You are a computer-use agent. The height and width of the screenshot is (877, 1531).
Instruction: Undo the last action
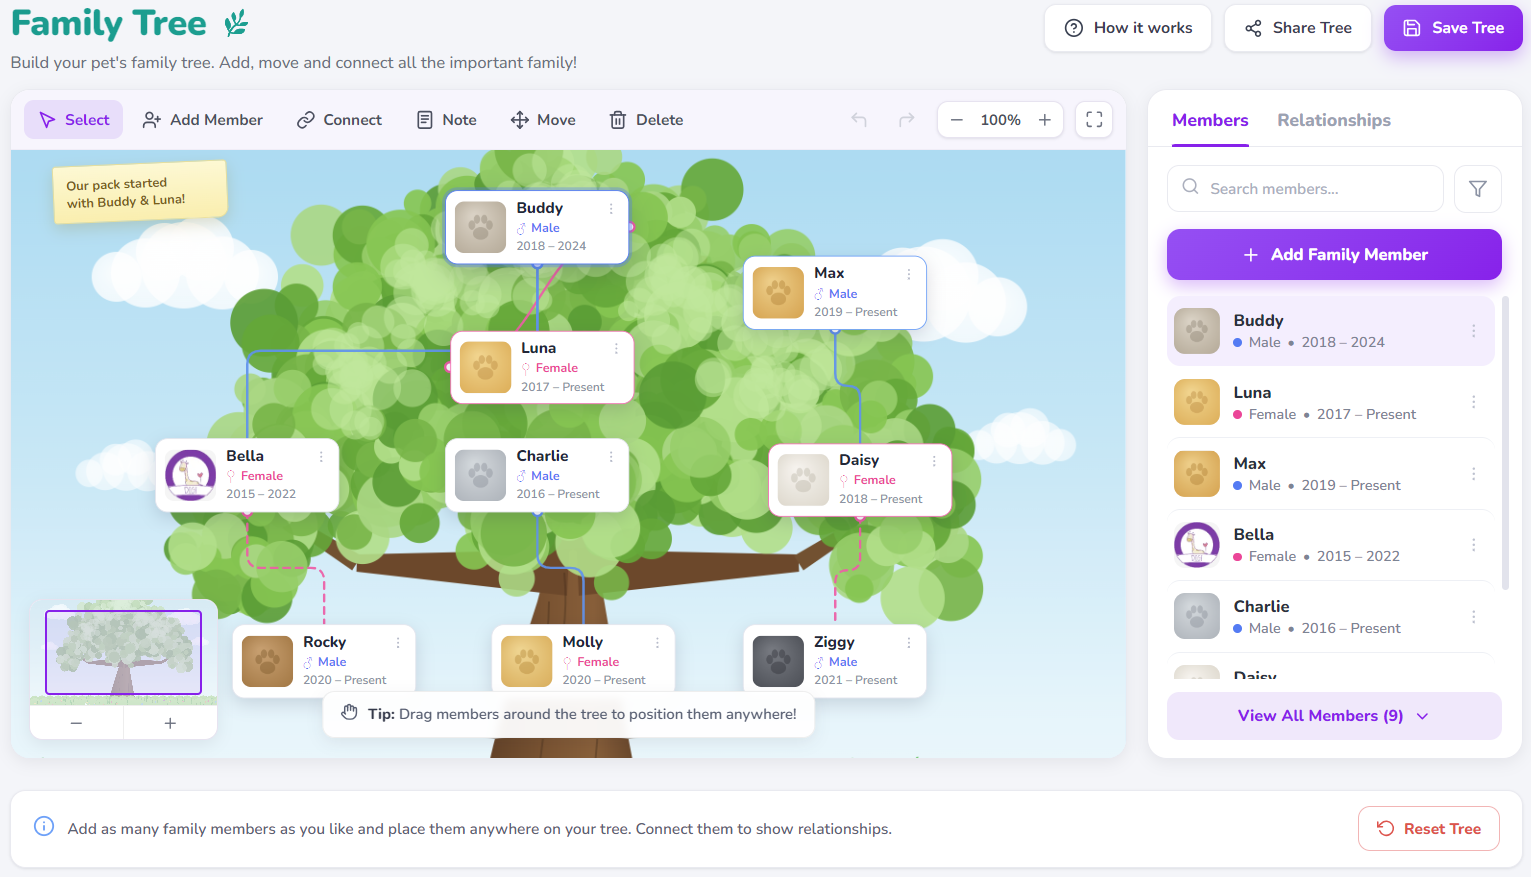859,120
